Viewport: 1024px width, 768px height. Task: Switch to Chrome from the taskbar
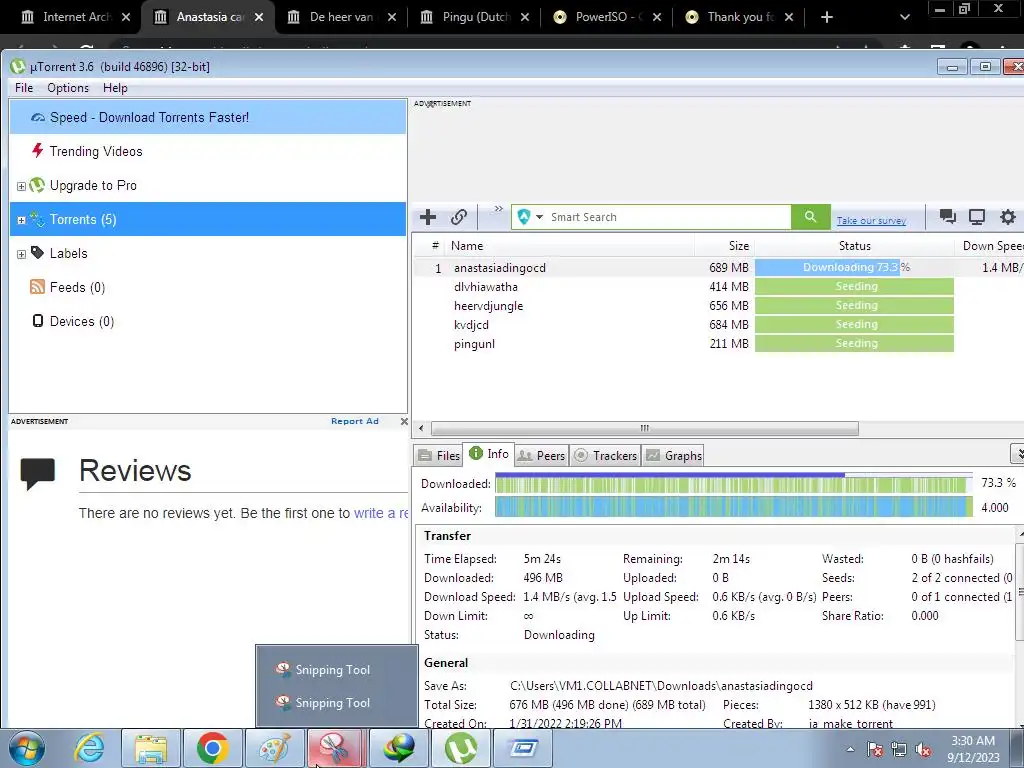212,748
